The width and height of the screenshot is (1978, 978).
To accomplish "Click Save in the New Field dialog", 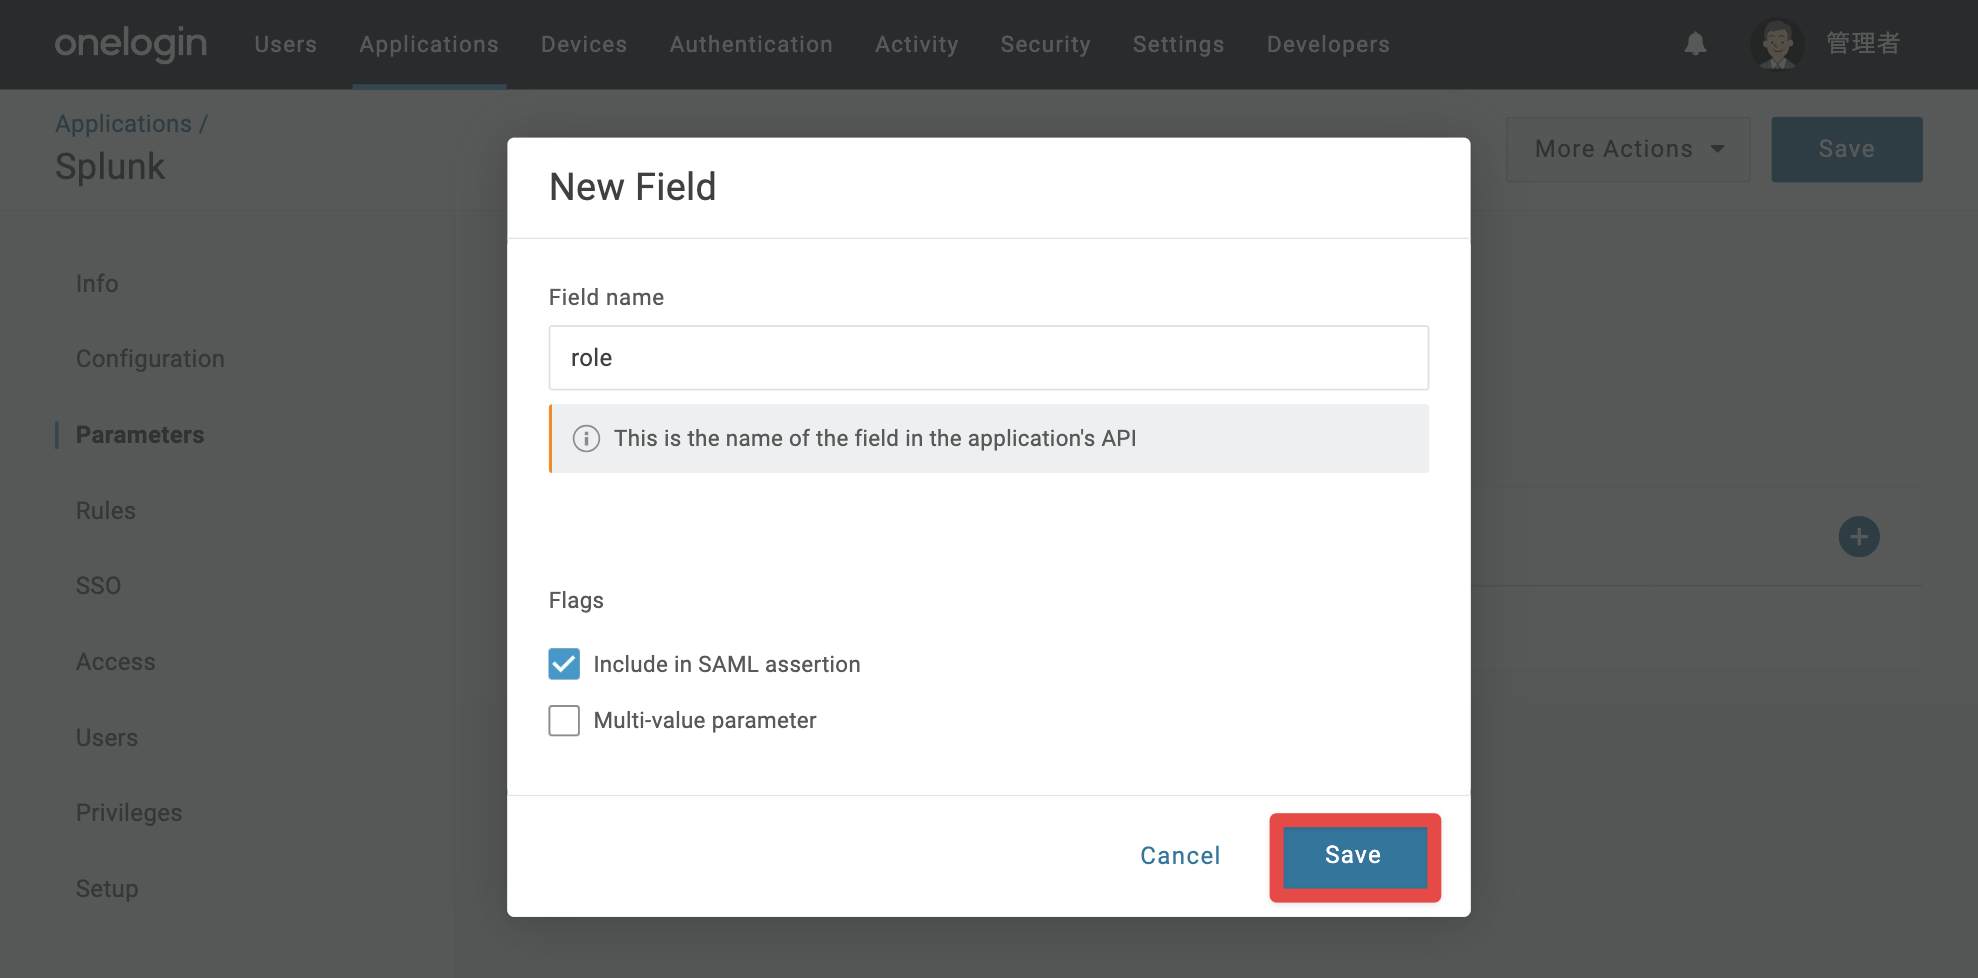I will [1354, 856].
